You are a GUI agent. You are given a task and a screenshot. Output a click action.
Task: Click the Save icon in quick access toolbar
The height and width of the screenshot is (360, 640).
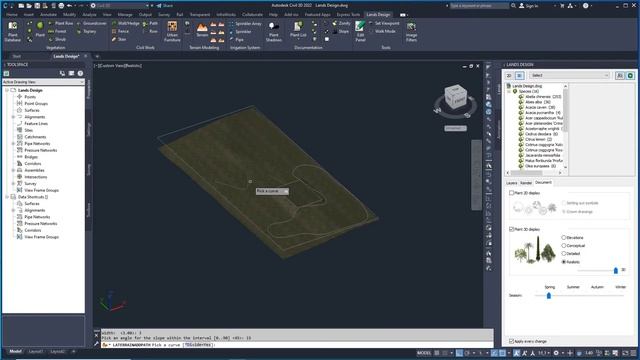click(37, 6)
